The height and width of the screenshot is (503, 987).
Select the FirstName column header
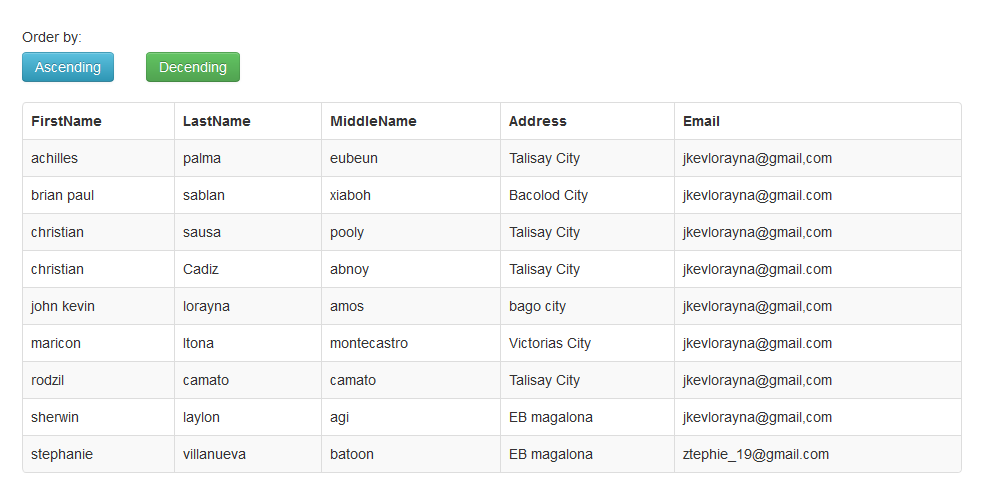[99, 122]
